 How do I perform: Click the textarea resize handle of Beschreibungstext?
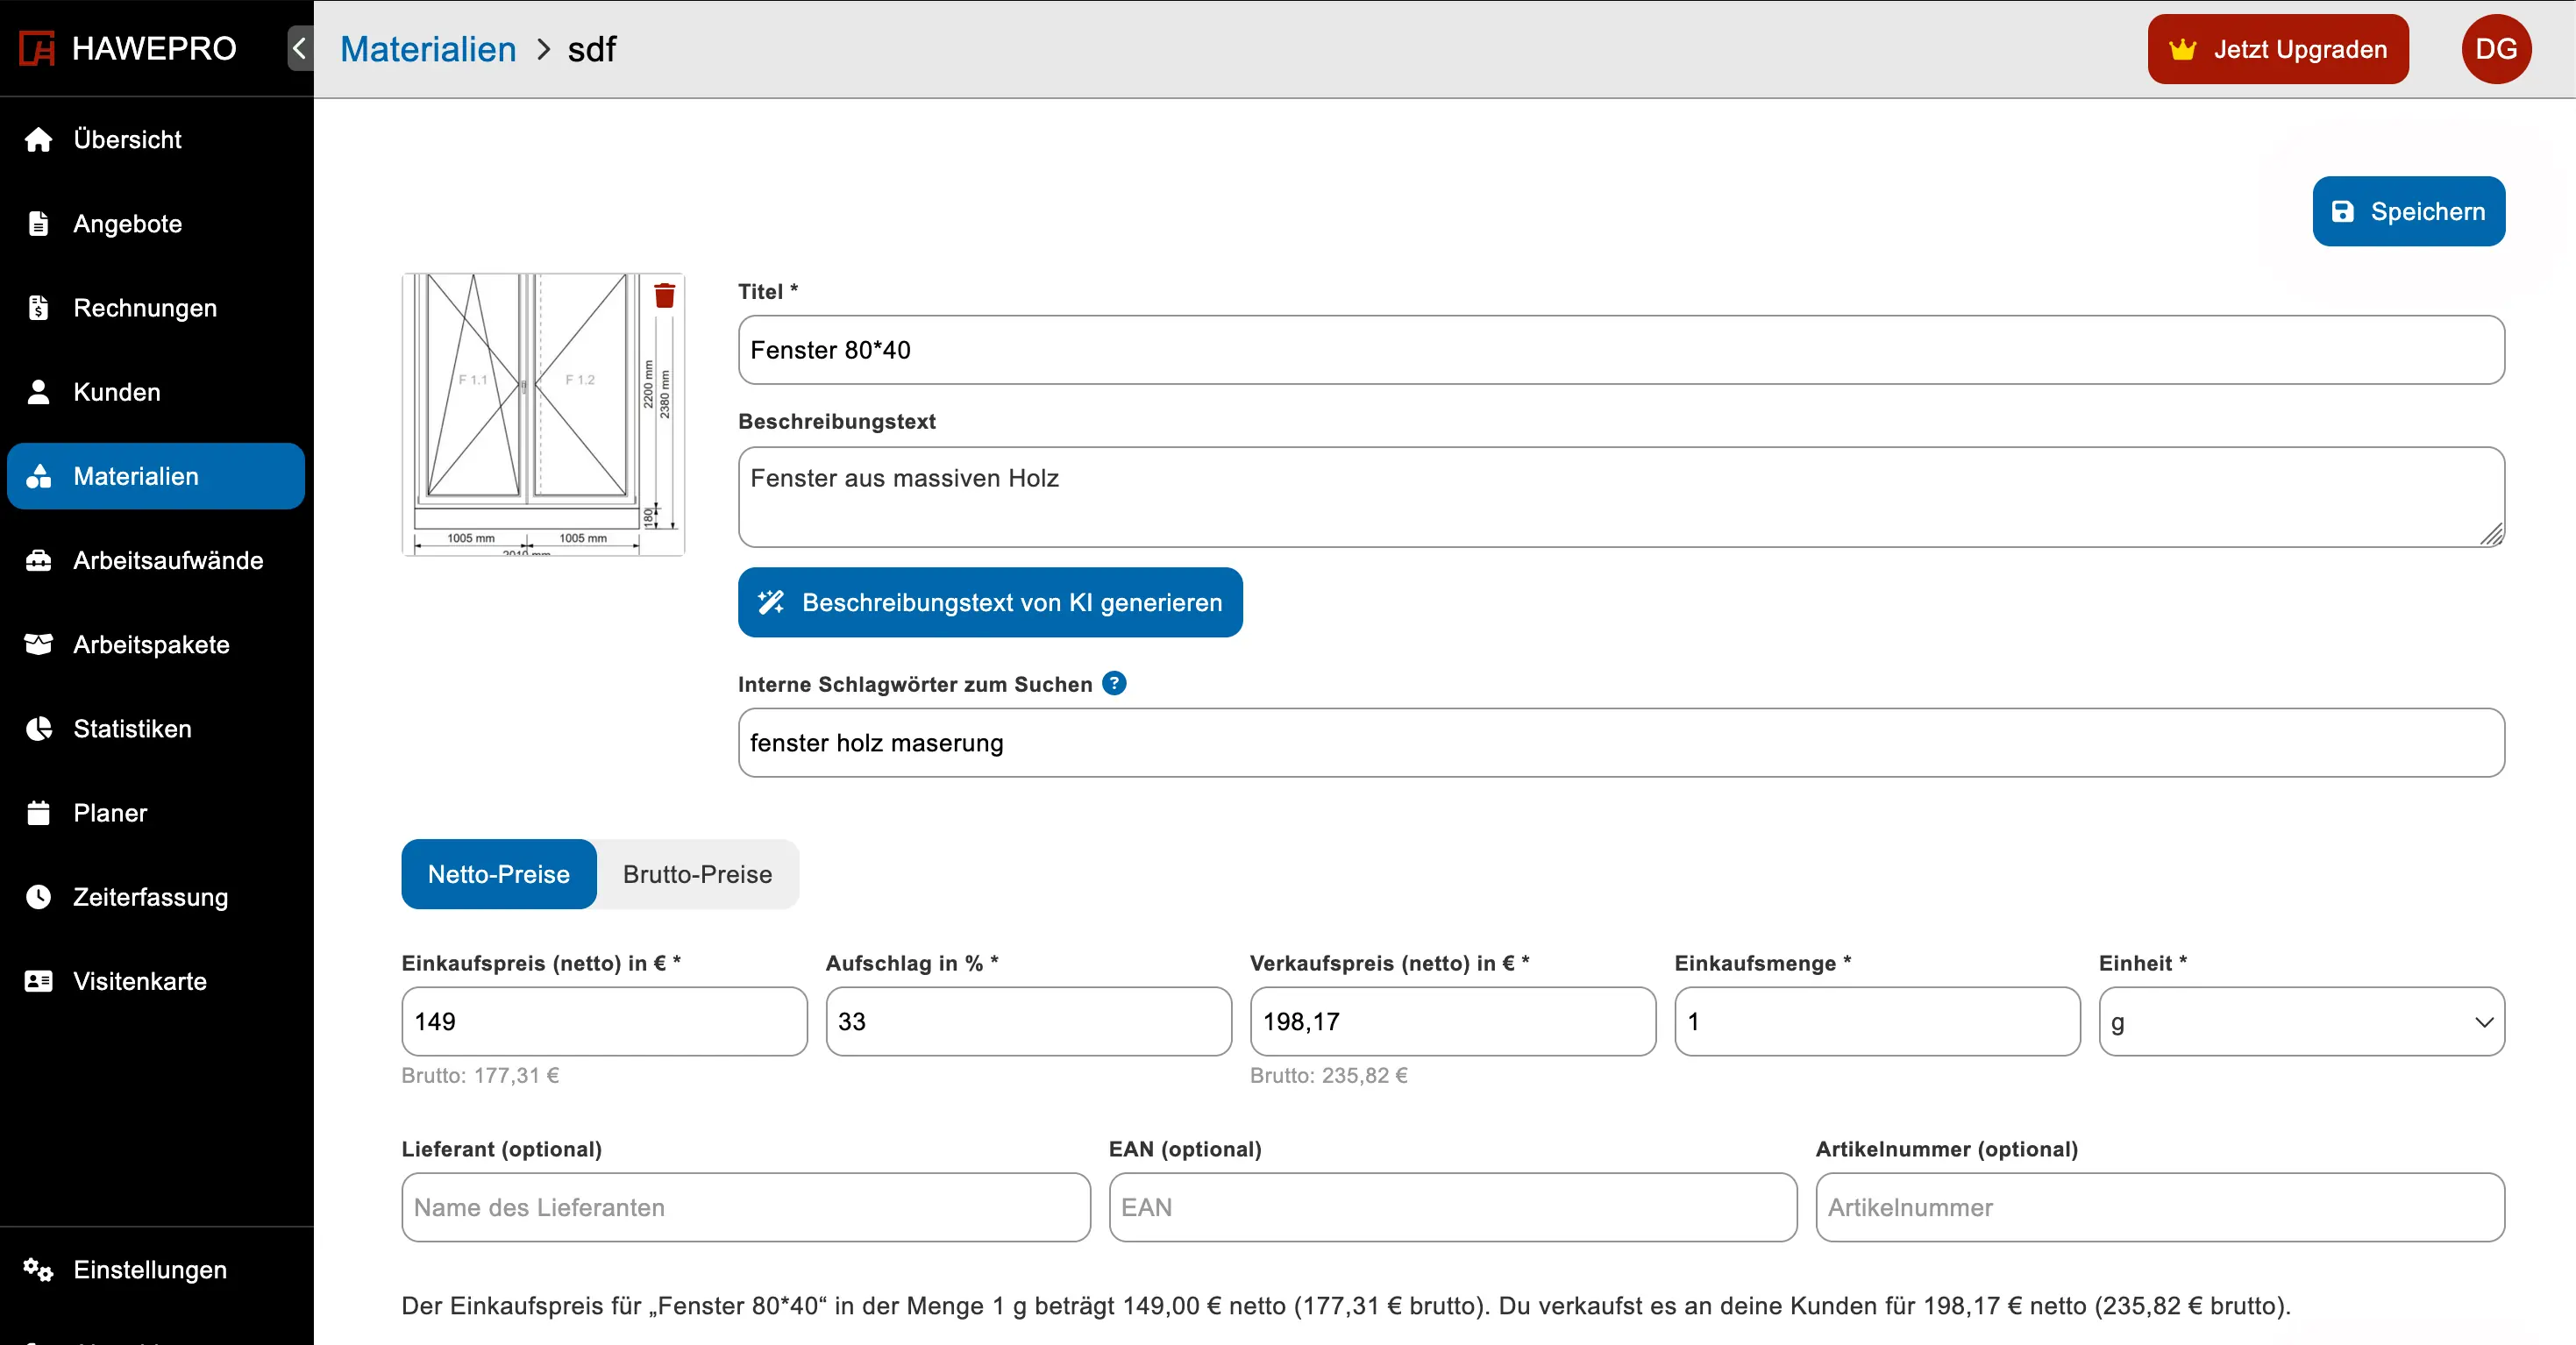tap(2491, 534)
